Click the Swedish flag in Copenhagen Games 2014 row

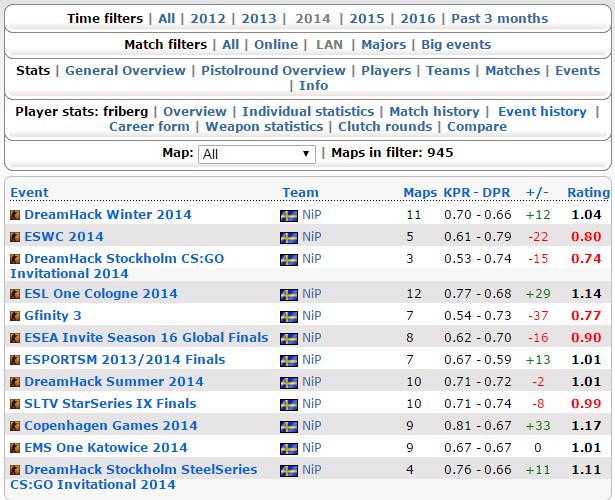click(x=289, y=426)
